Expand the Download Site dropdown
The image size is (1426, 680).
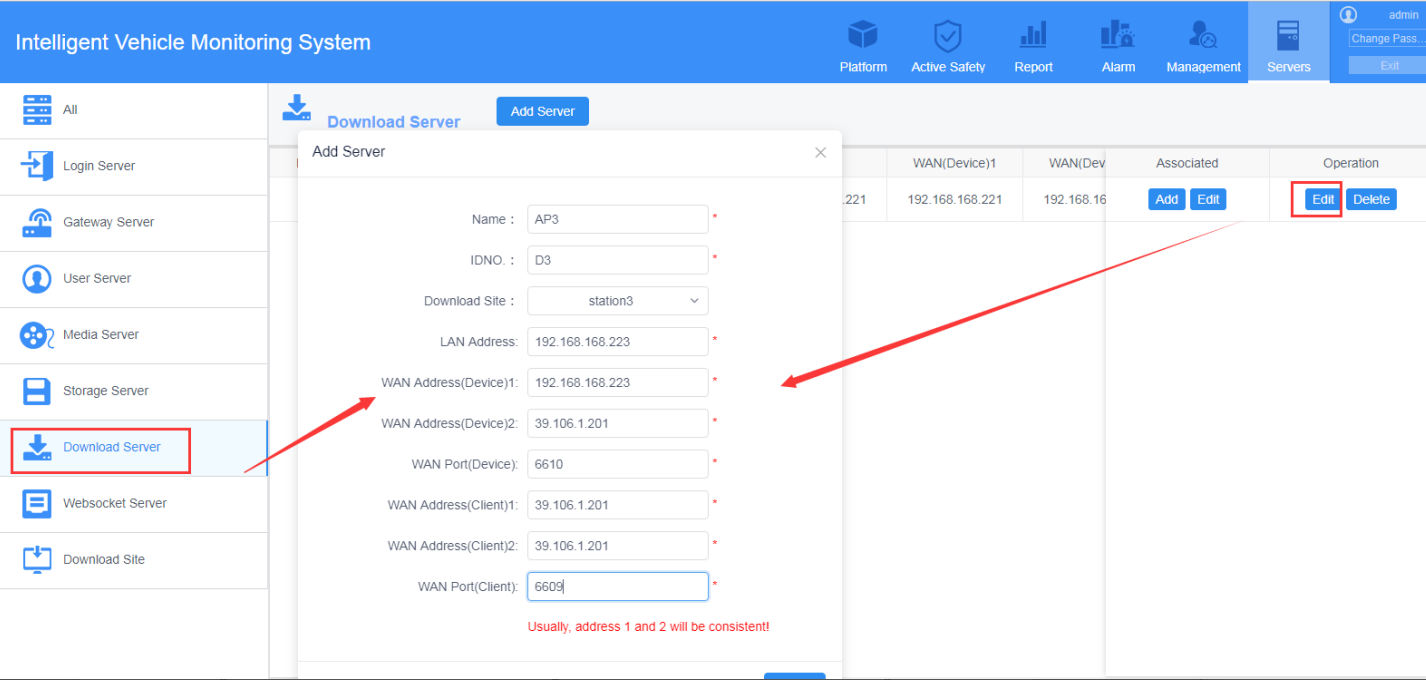pos(617,301)
